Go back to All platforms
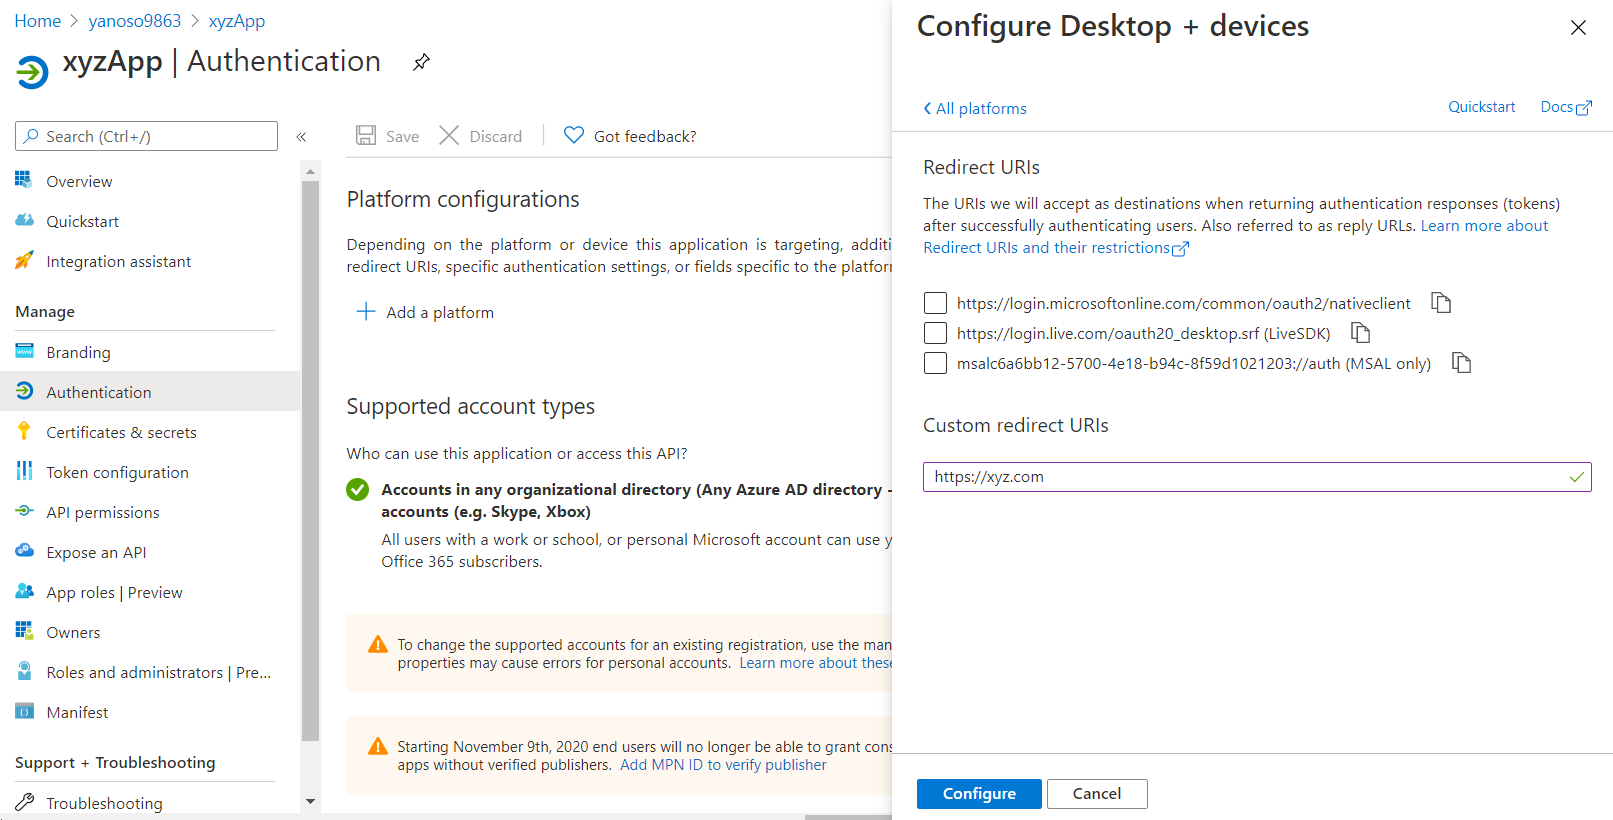 (x=975, y=108)
